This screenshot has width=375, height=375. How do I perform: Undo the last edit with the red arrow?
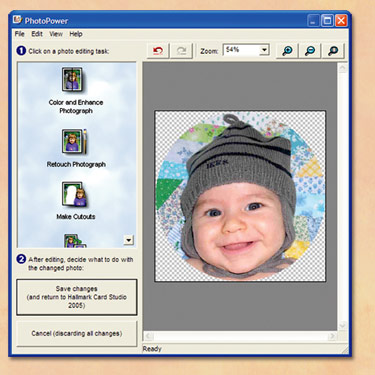coord(158,51)
